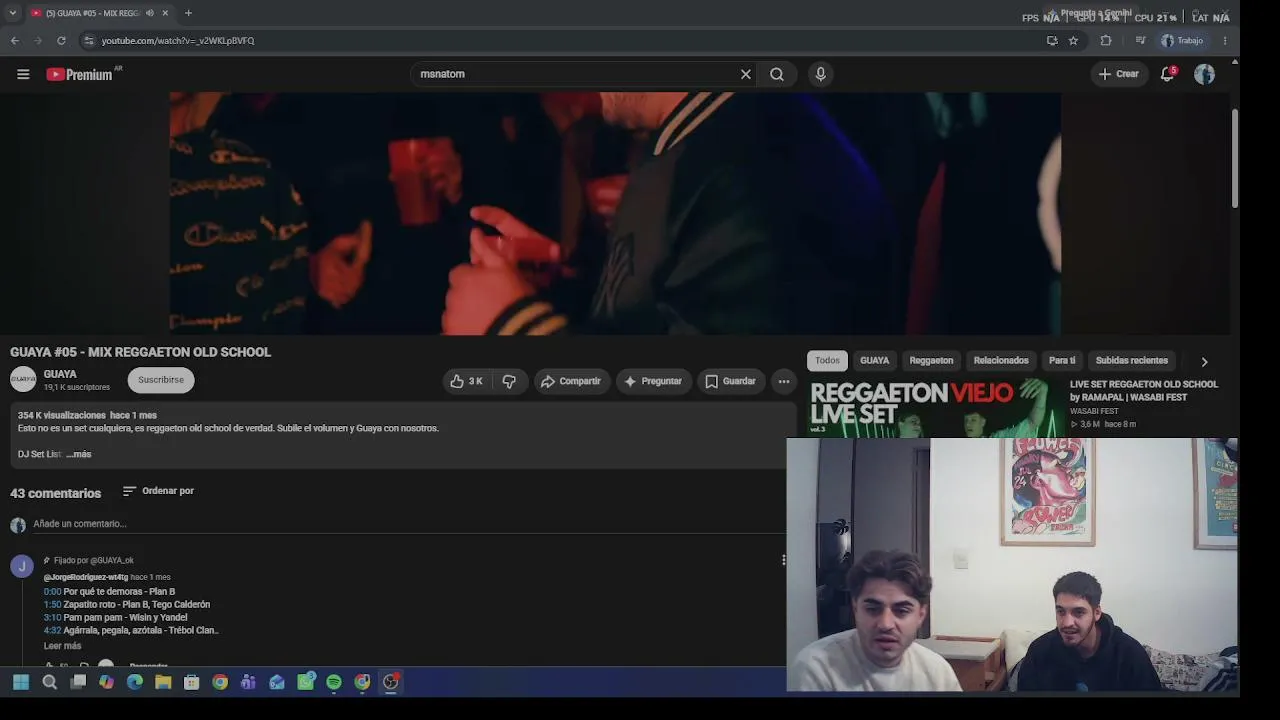
Task: Open Microsoft Teams from the taskbar
Action: pyautogui.click(x=248, y=682)
